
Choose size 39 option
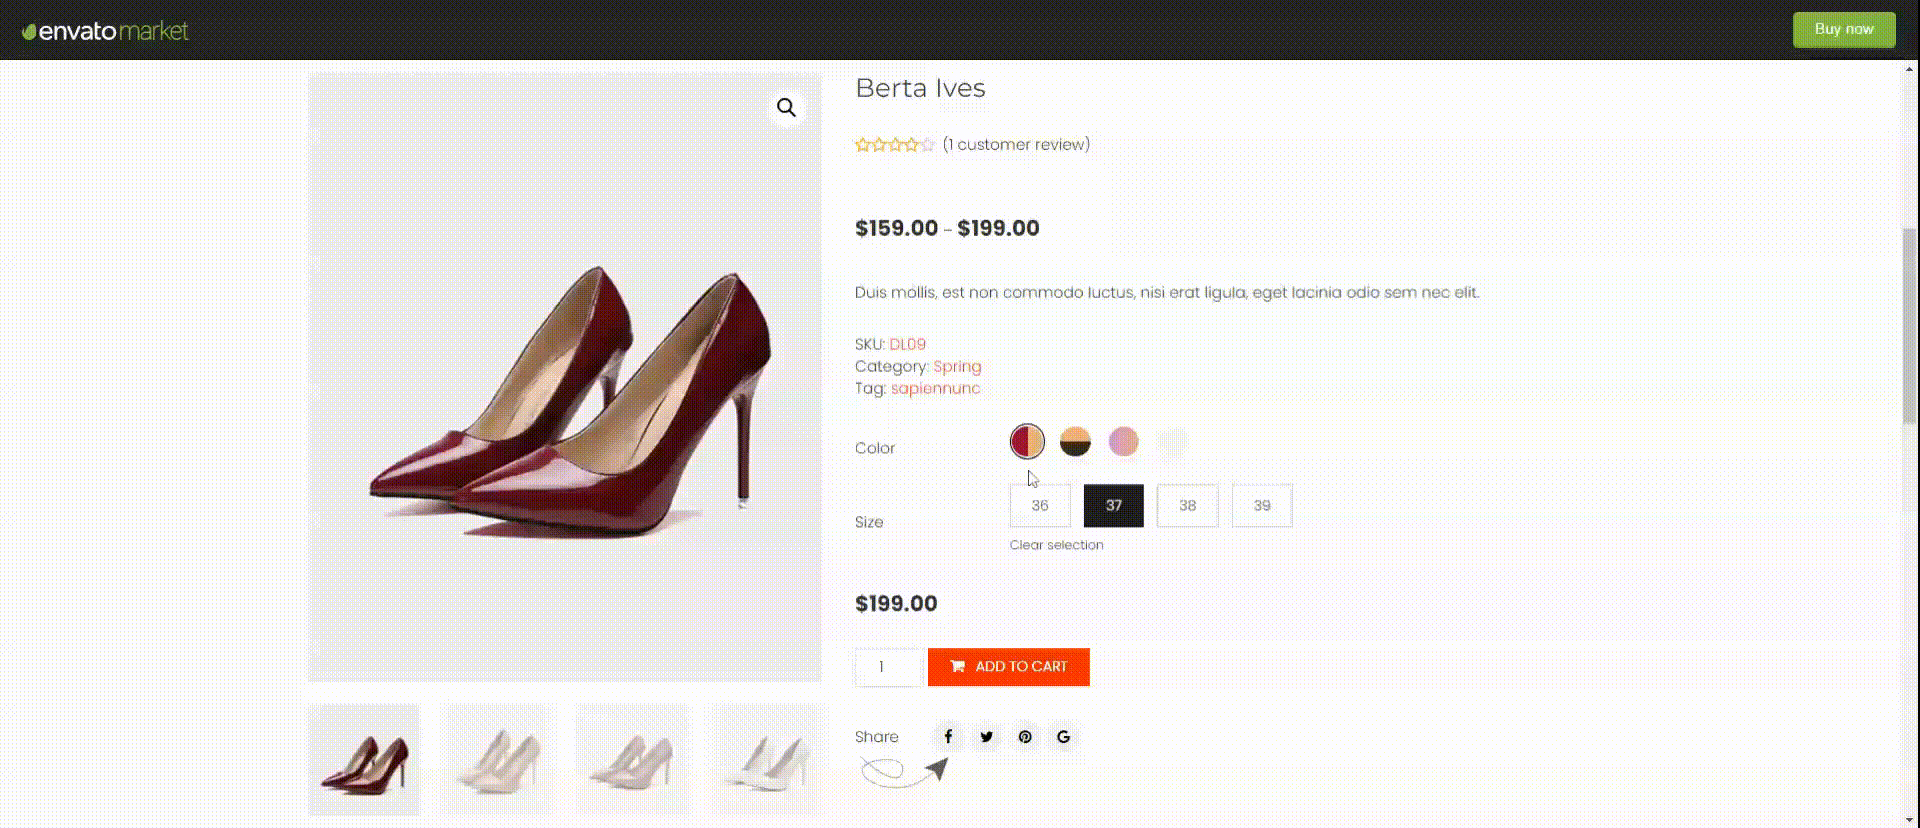pyautogui.click(x=1262, y=506)
